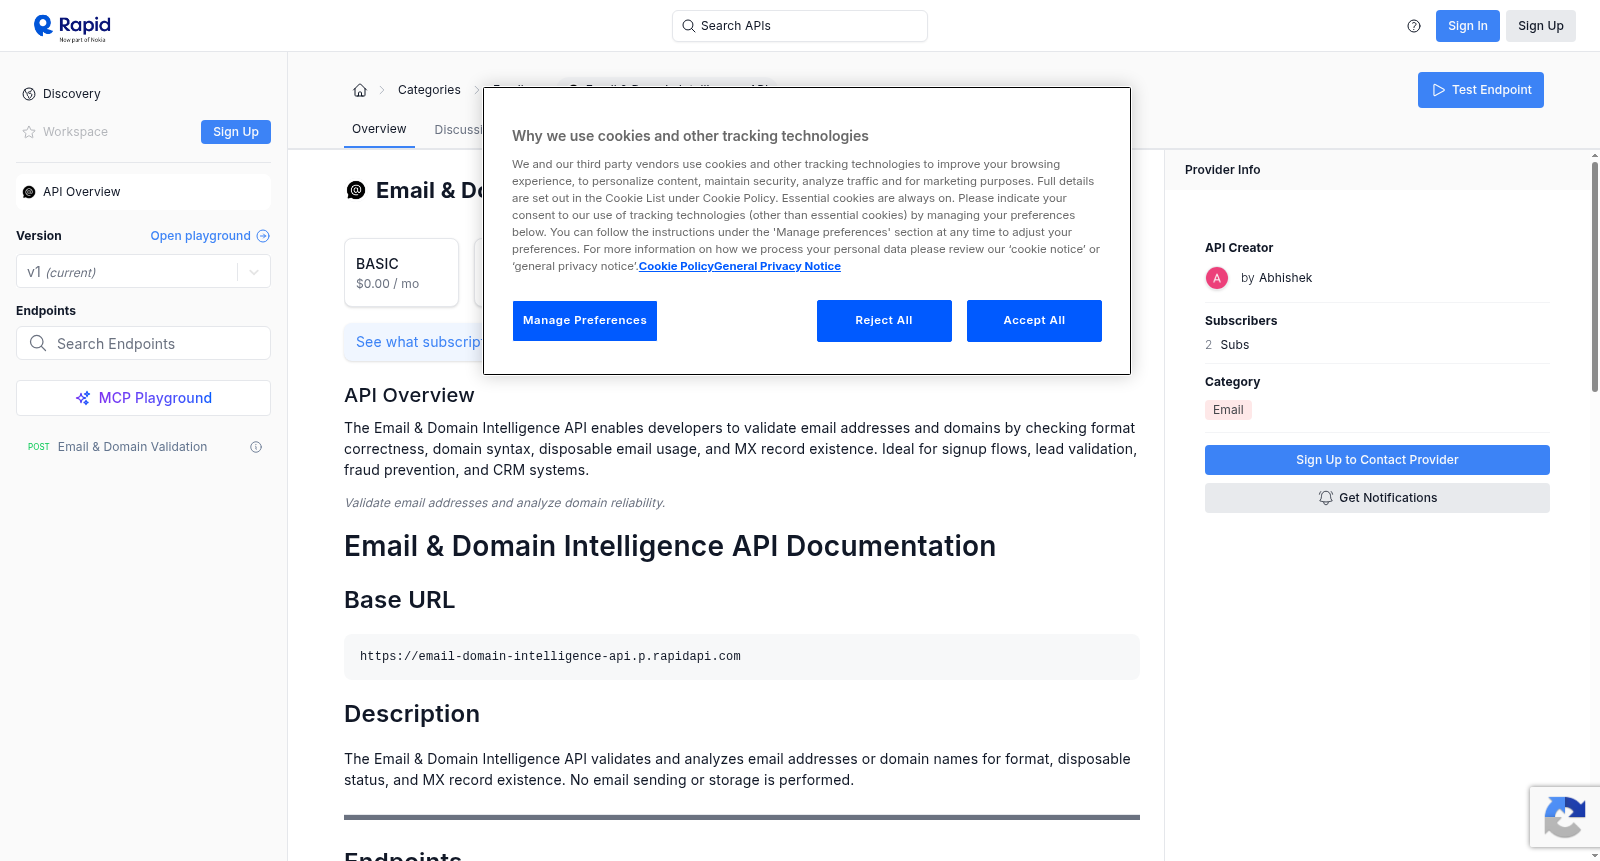Open the v1 (current) version dropdown
The width and height of the screenshot is (1600, 861).
coord(143,272)
